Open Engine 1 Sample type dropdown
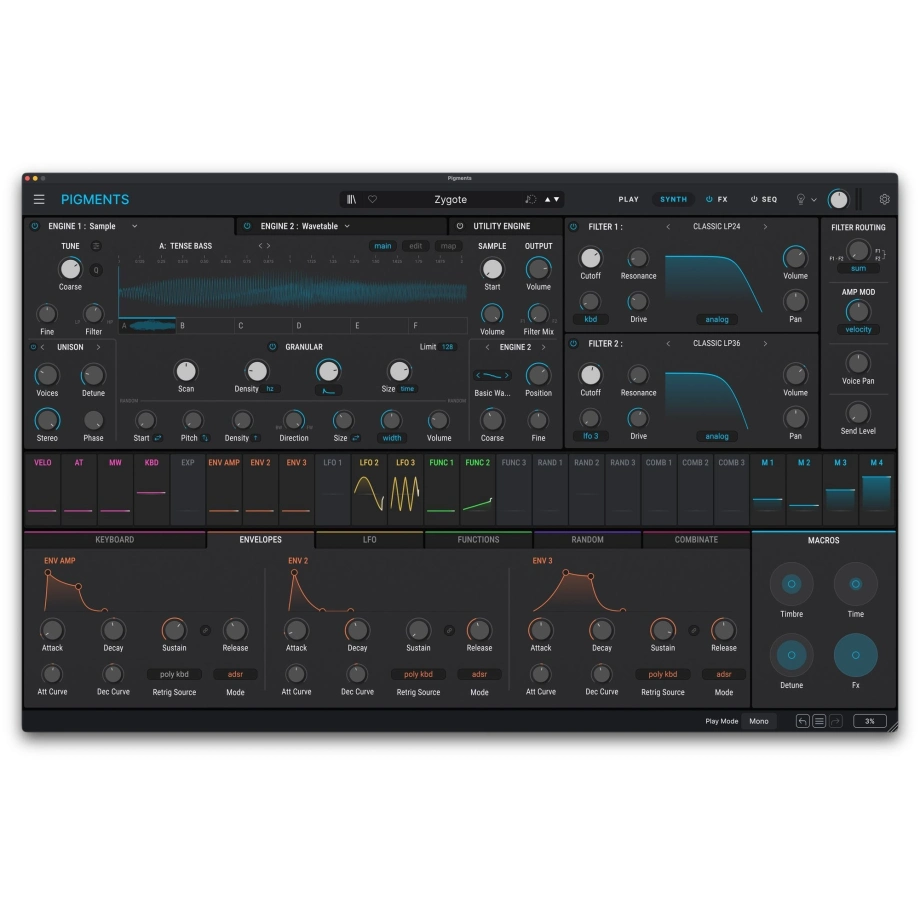920x920 pixels. pos(134,226)
